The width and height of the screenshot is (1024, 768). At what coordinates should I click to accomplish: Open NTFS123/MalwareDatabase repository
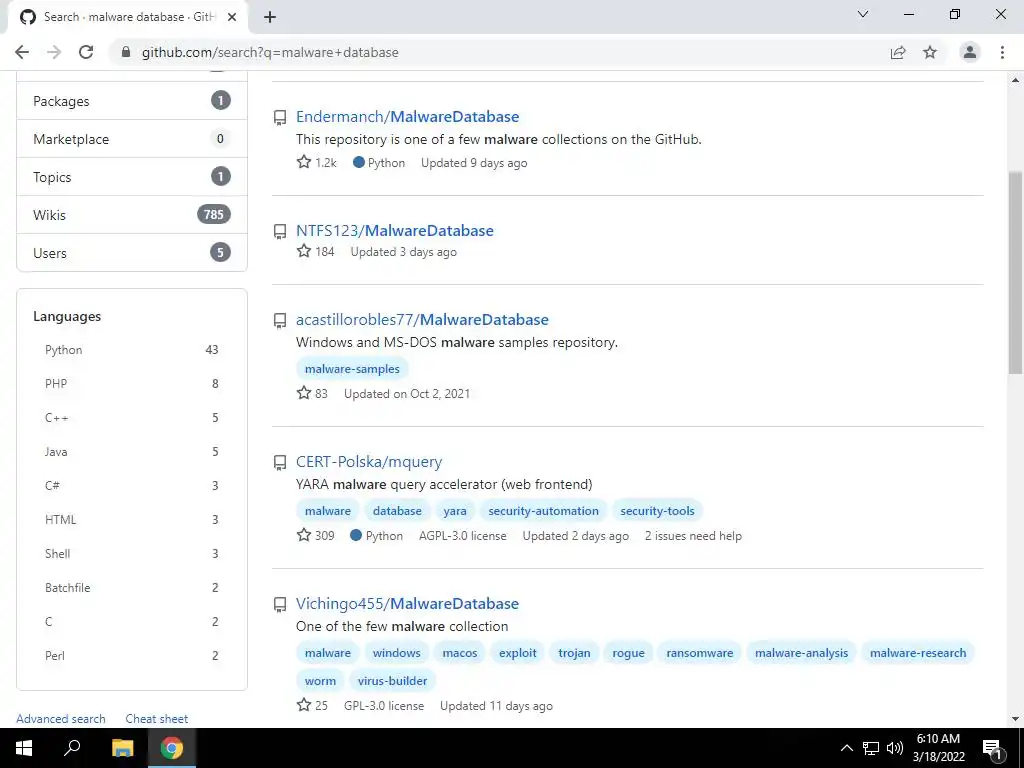(394, 231)
